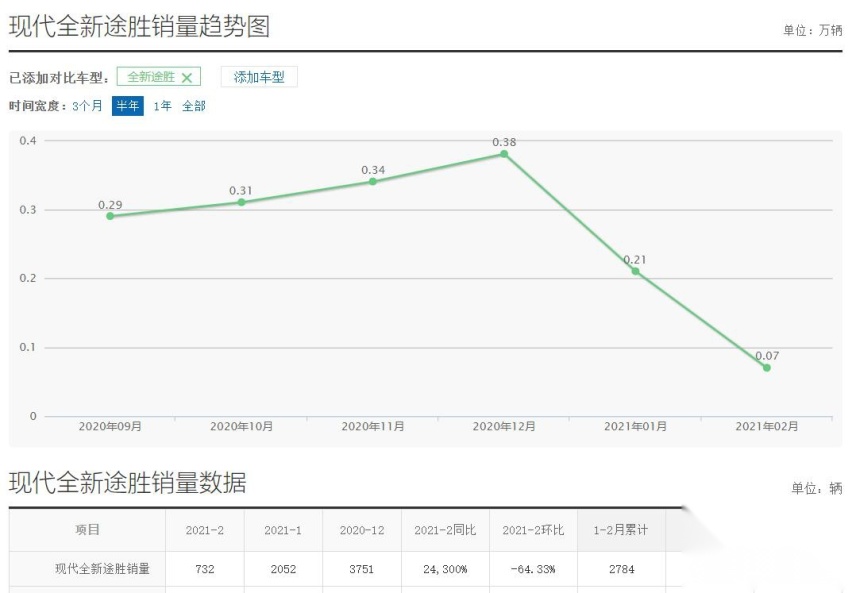Image resolution: width=852 pixels, height=593 pixels.
Task: Click the 2052 sales cell
Action: [x=283, y=570]
